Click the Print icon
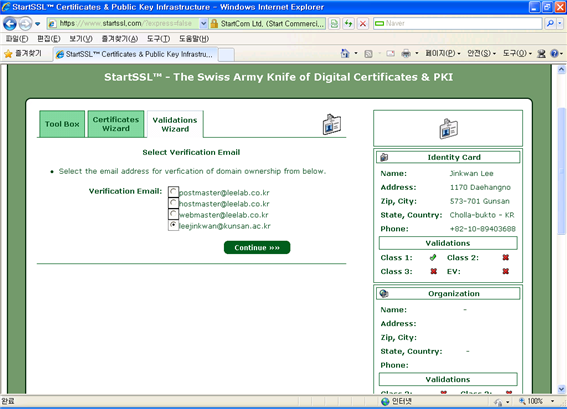This screenshot has height=409, width=567. click(406, 54)
